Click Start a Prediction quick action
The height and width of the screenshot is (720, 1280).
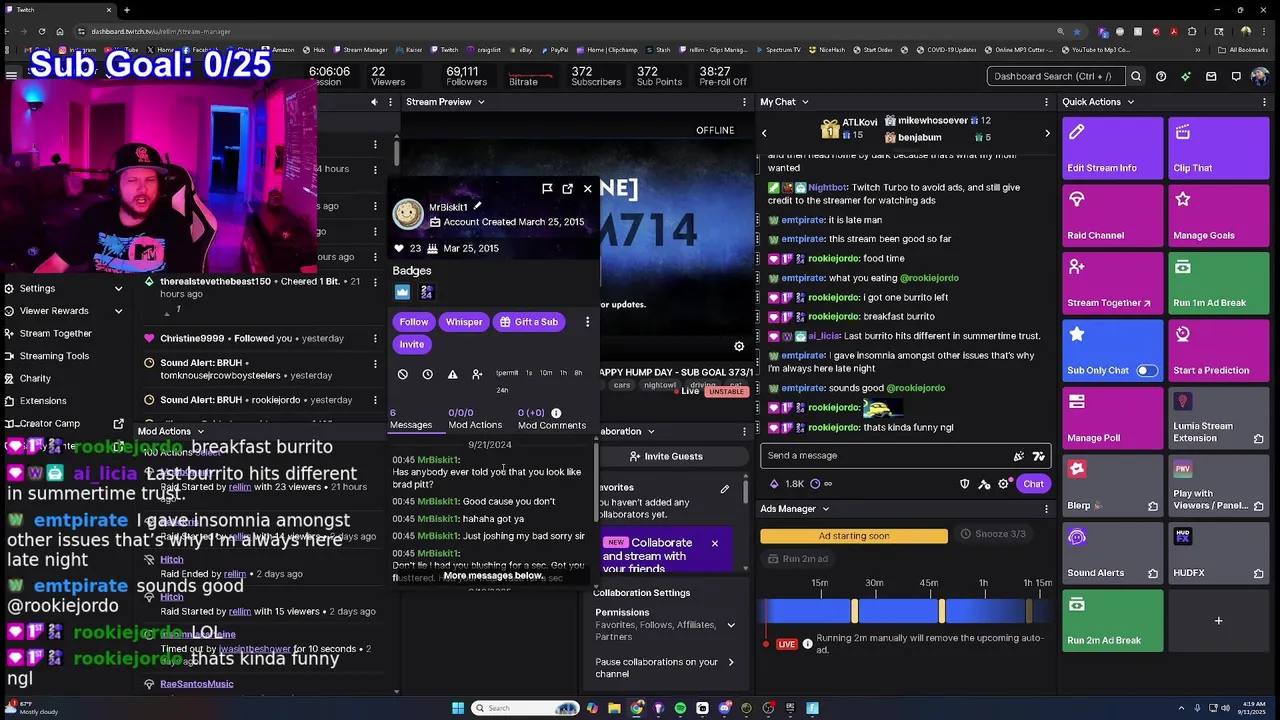point(1219,351)
